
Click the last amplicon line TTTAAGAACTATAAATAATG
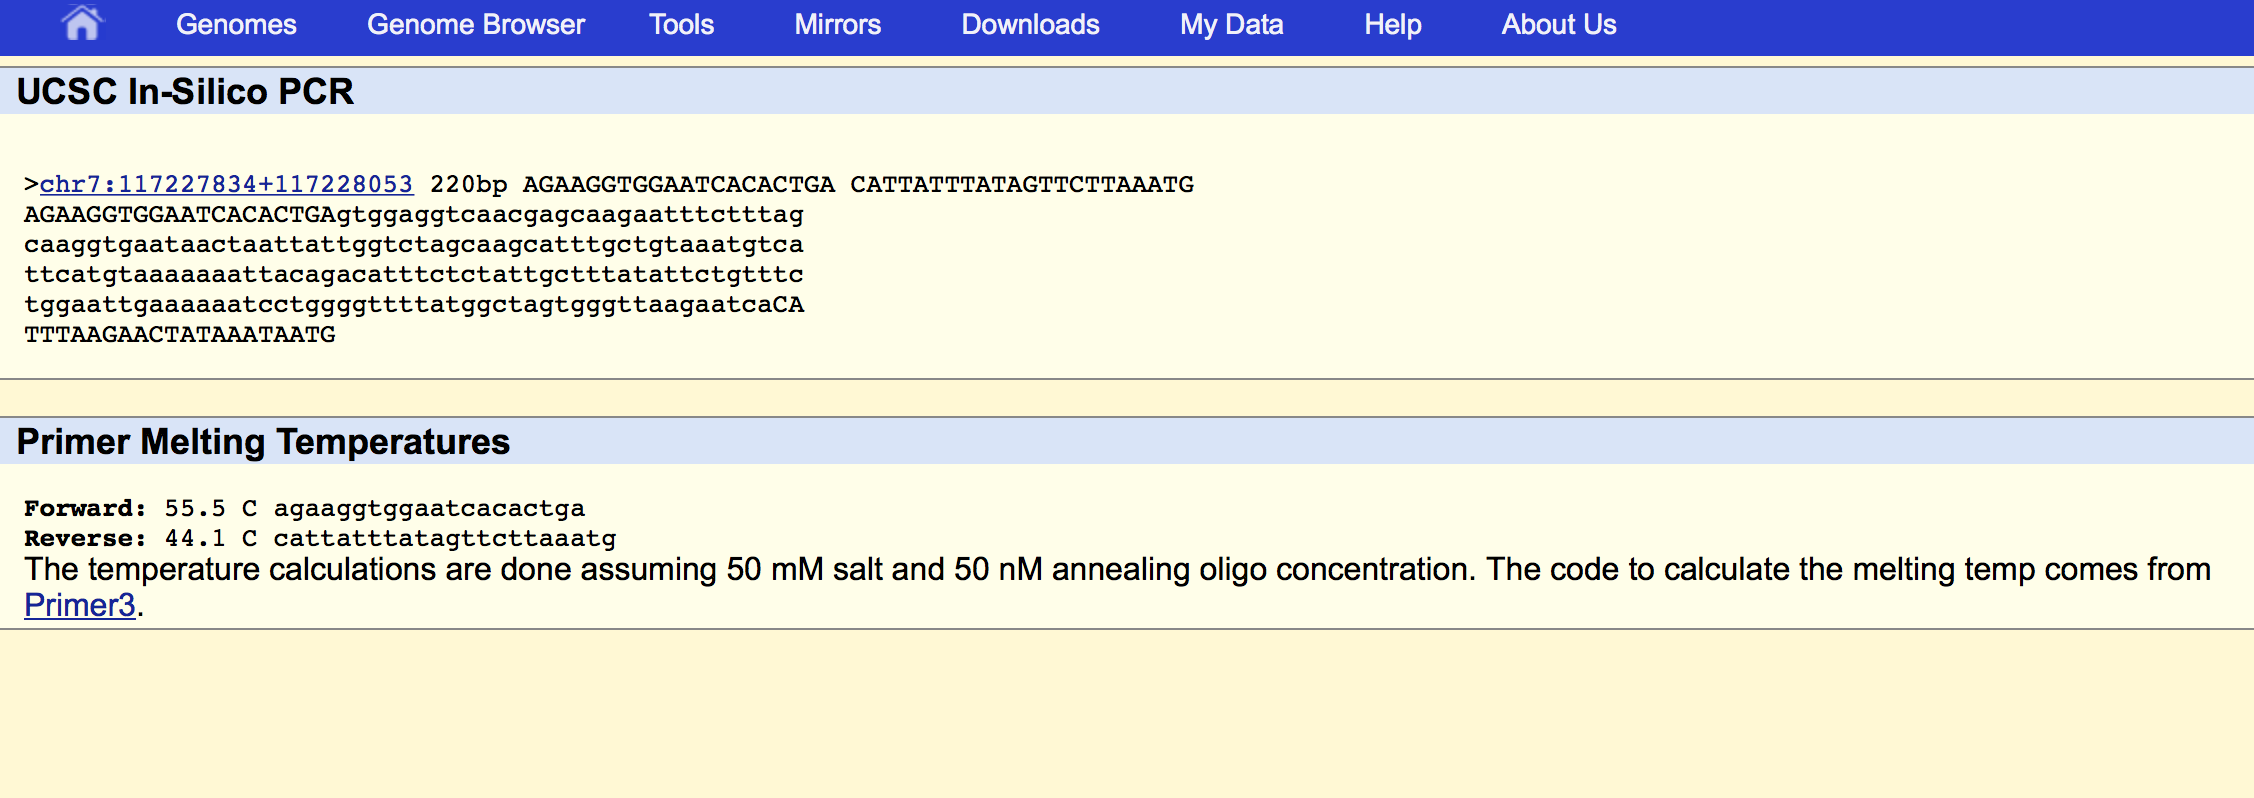coord(180,335)
